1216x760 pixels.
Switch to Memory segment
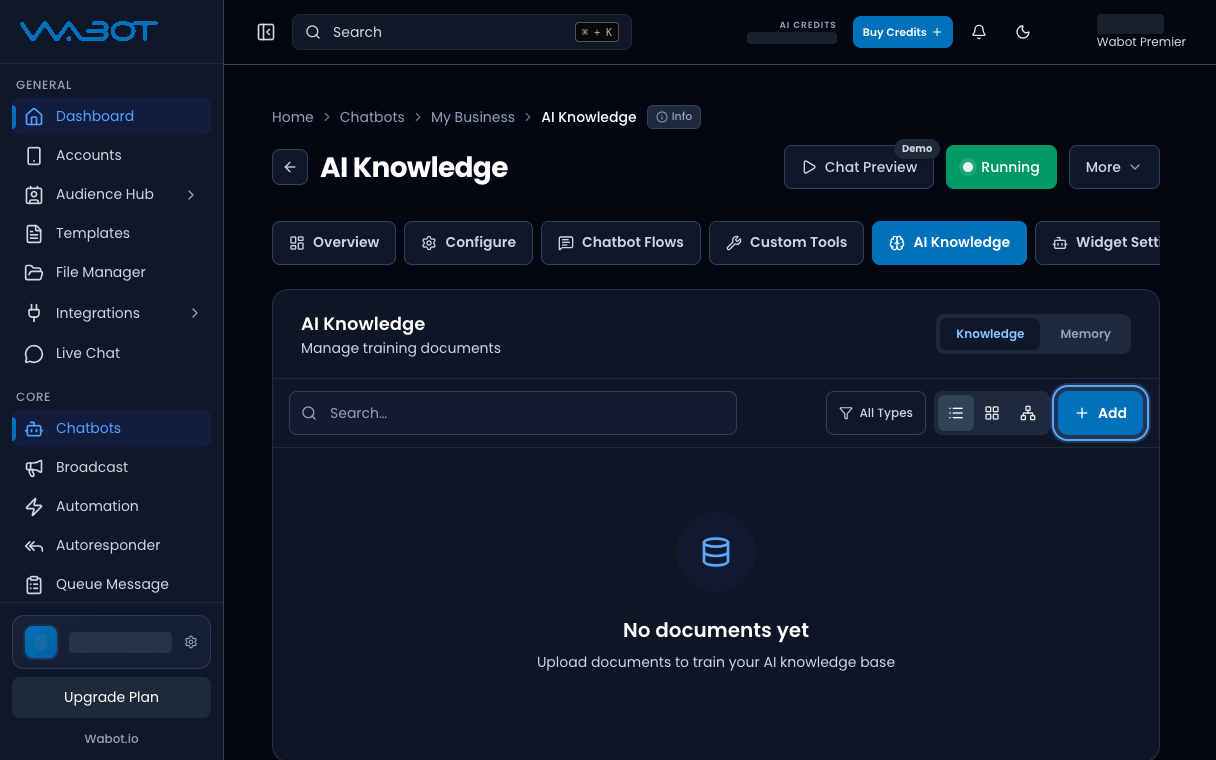[1085, 334]
